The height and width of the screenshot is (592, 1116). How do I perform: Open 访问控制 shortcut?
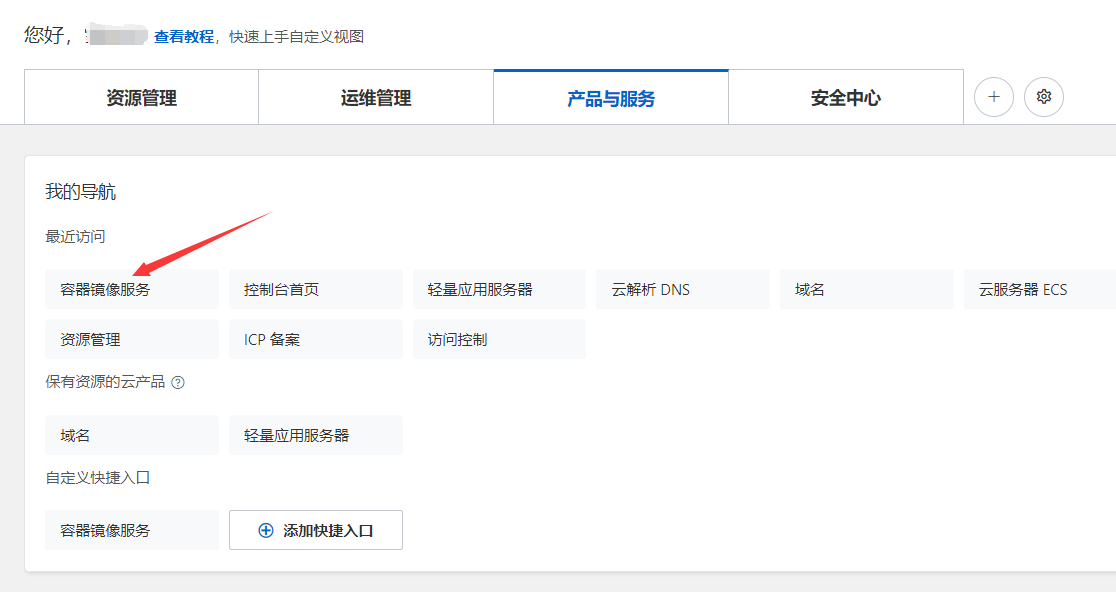[x=499, y=339]
